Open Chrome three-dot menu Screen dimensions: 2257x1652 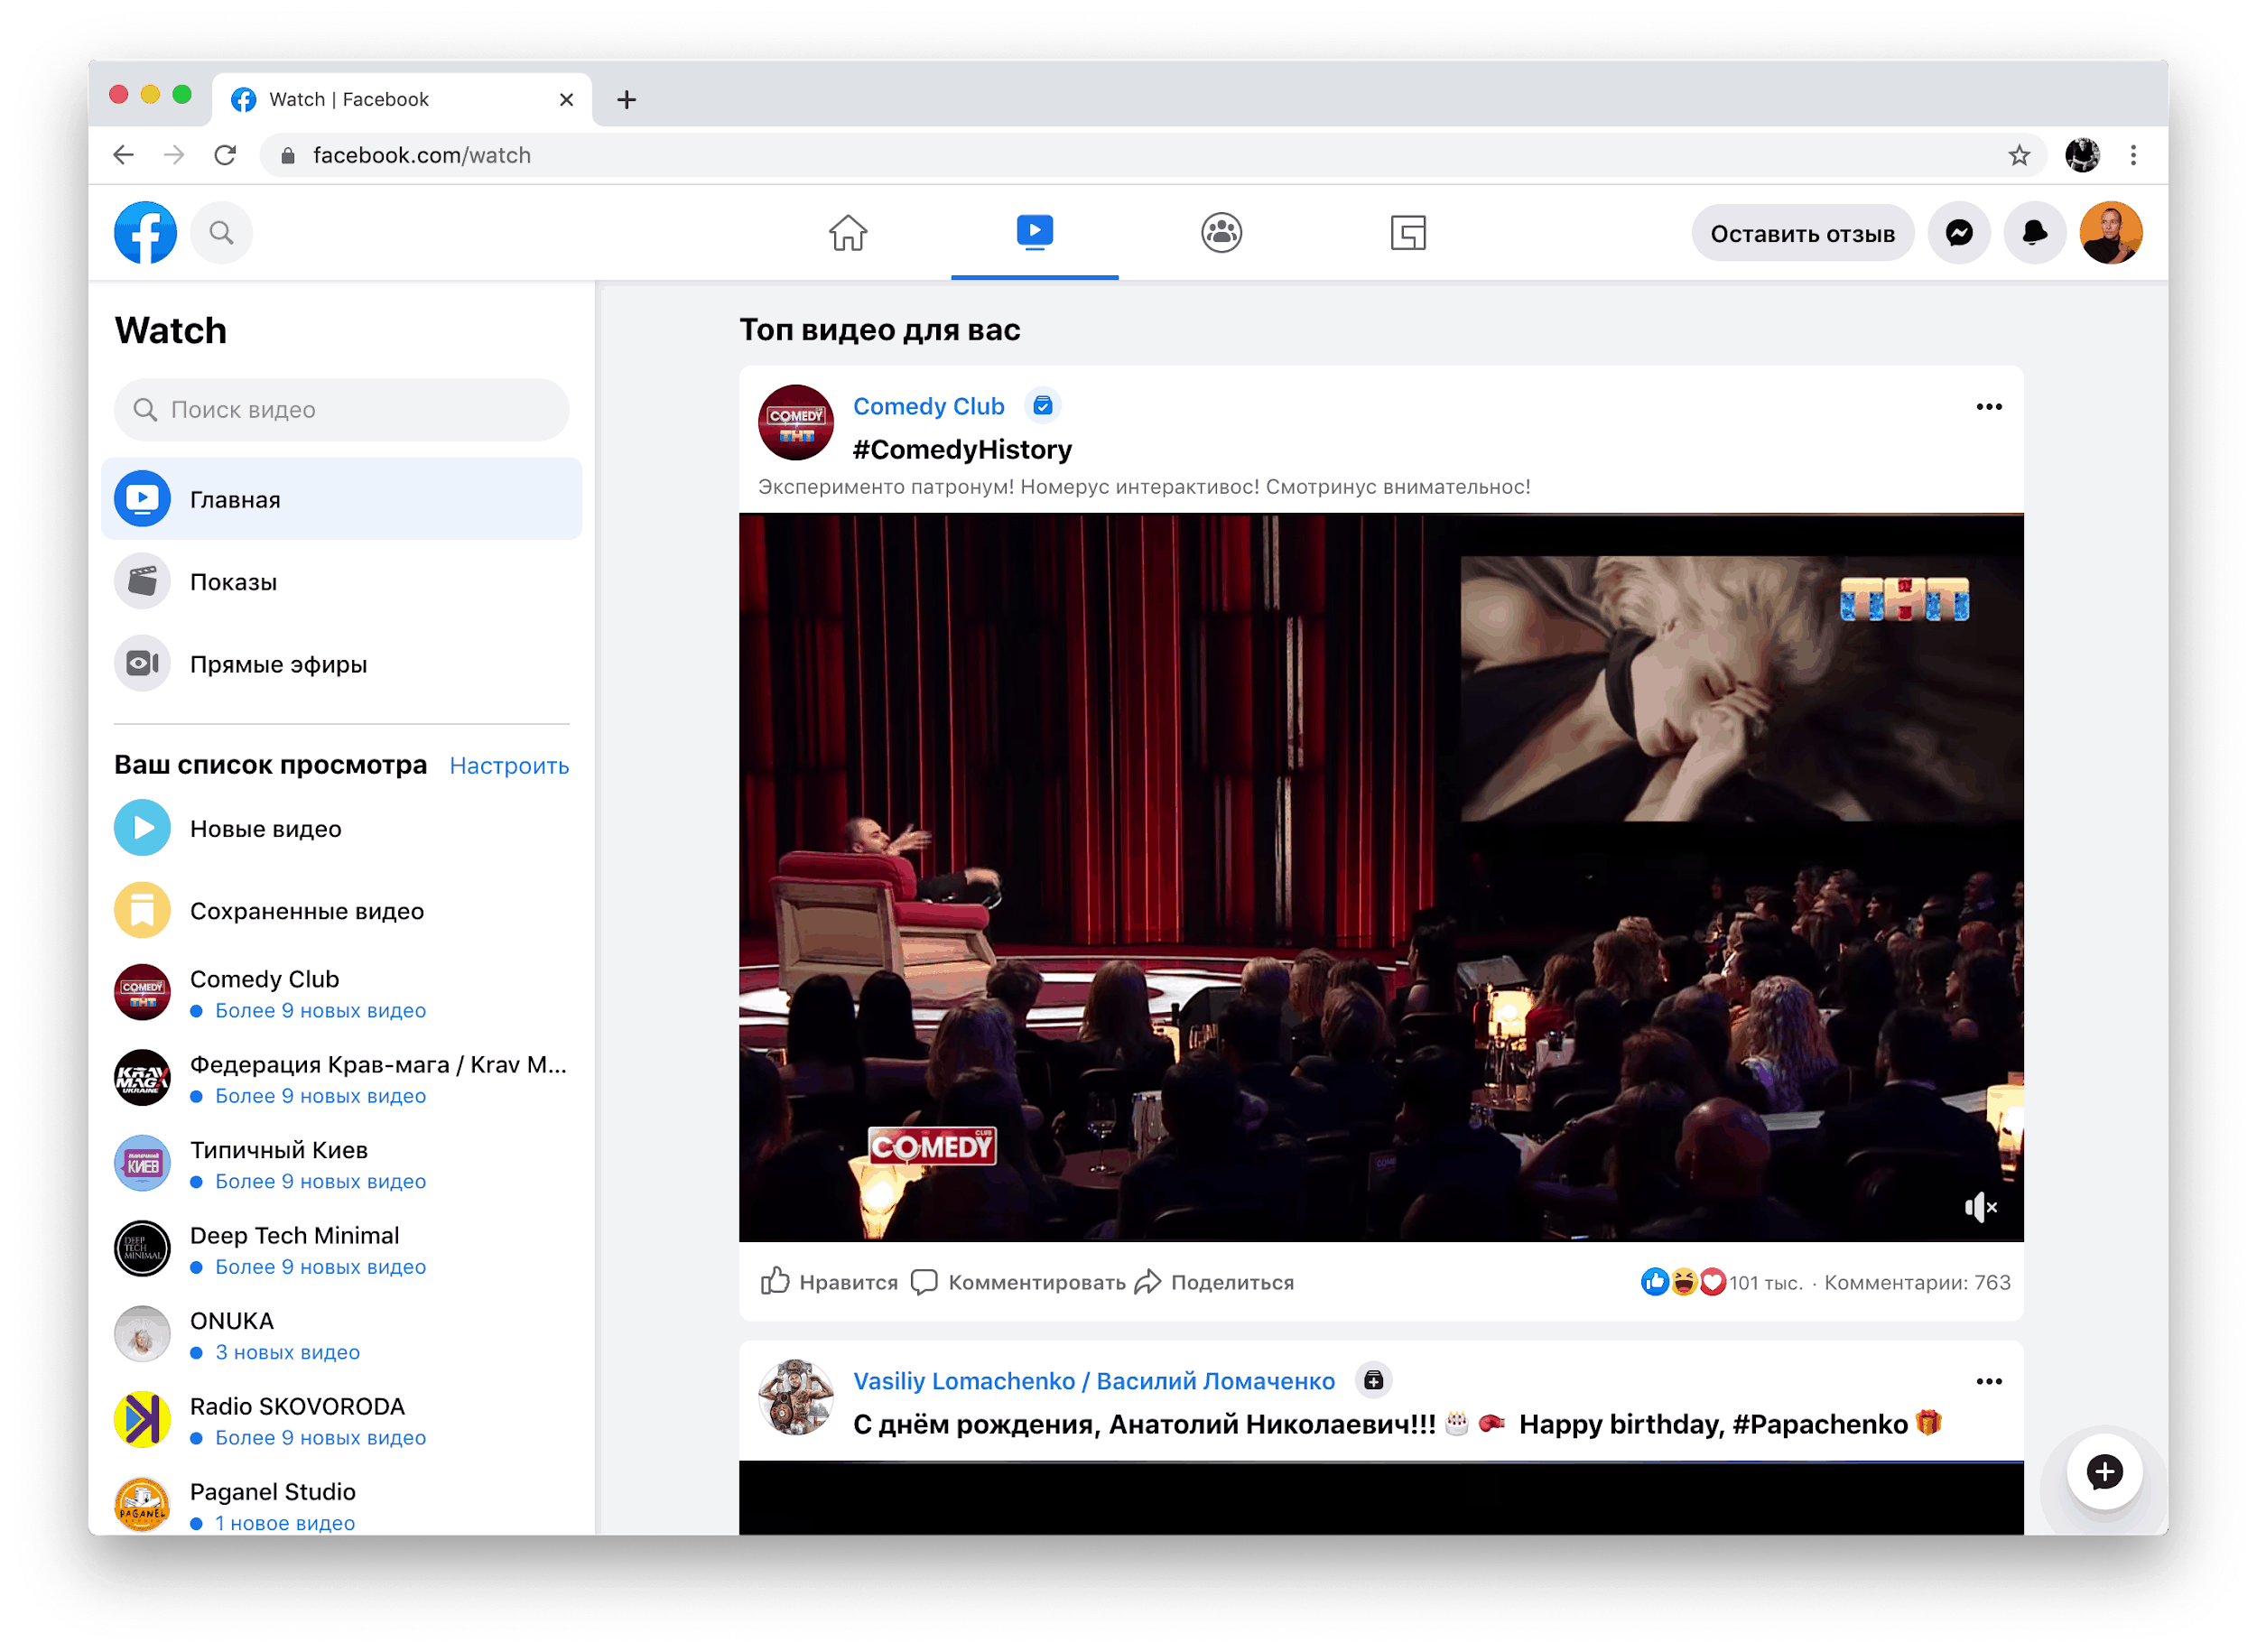point(2133,155)
